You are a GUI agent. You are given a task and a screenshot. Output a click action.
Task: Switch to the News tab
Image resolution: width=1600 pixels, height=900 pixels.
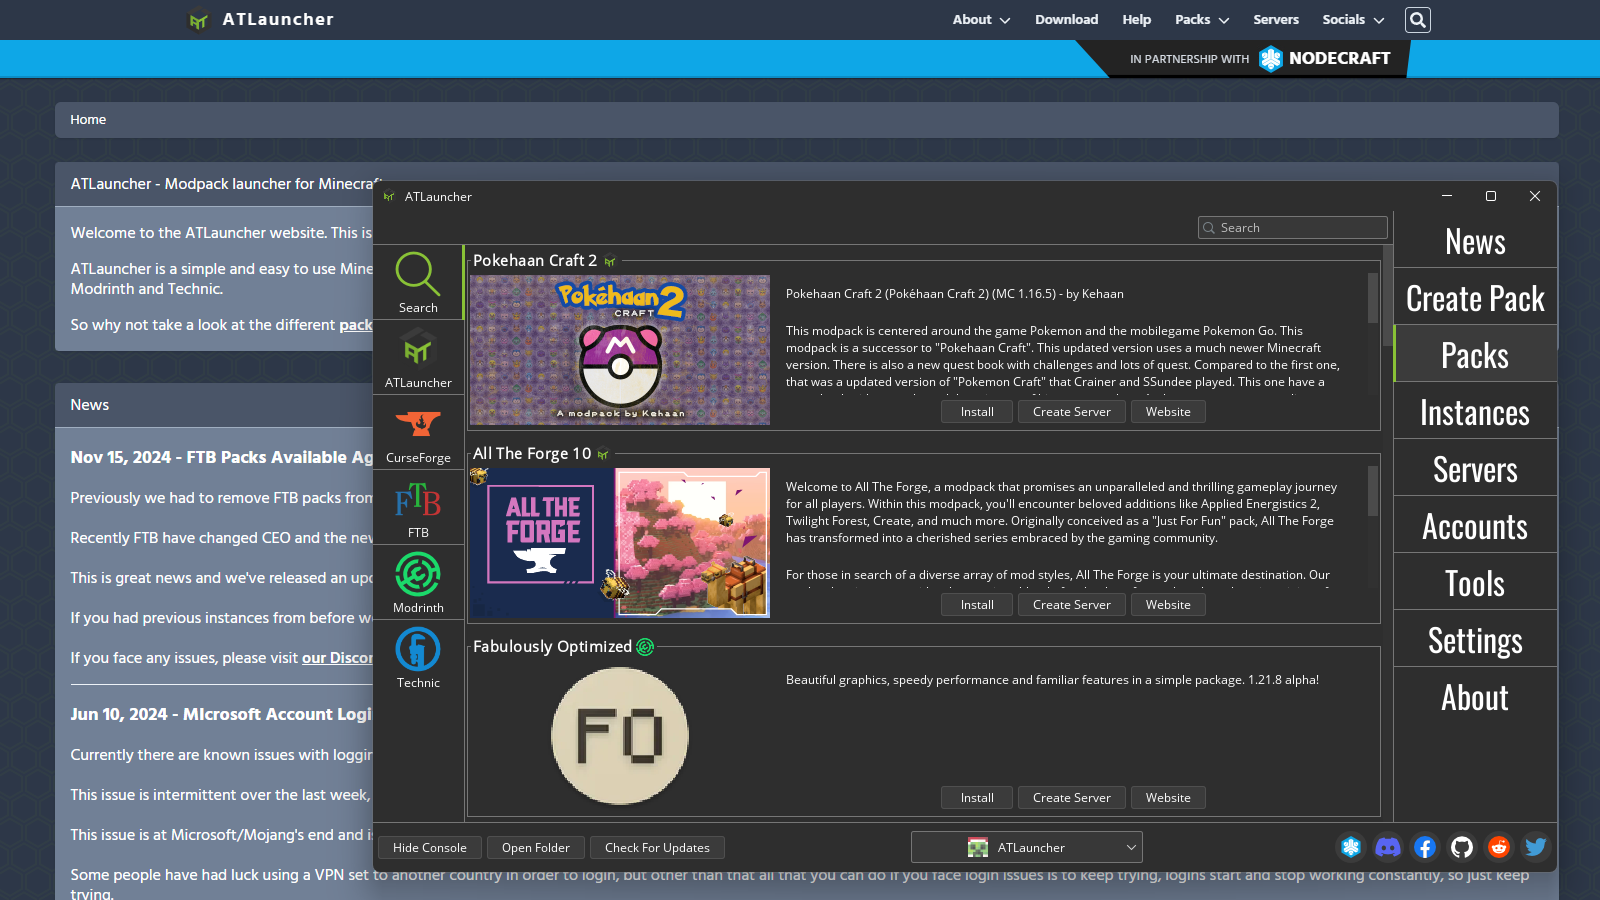(1475, 241)
